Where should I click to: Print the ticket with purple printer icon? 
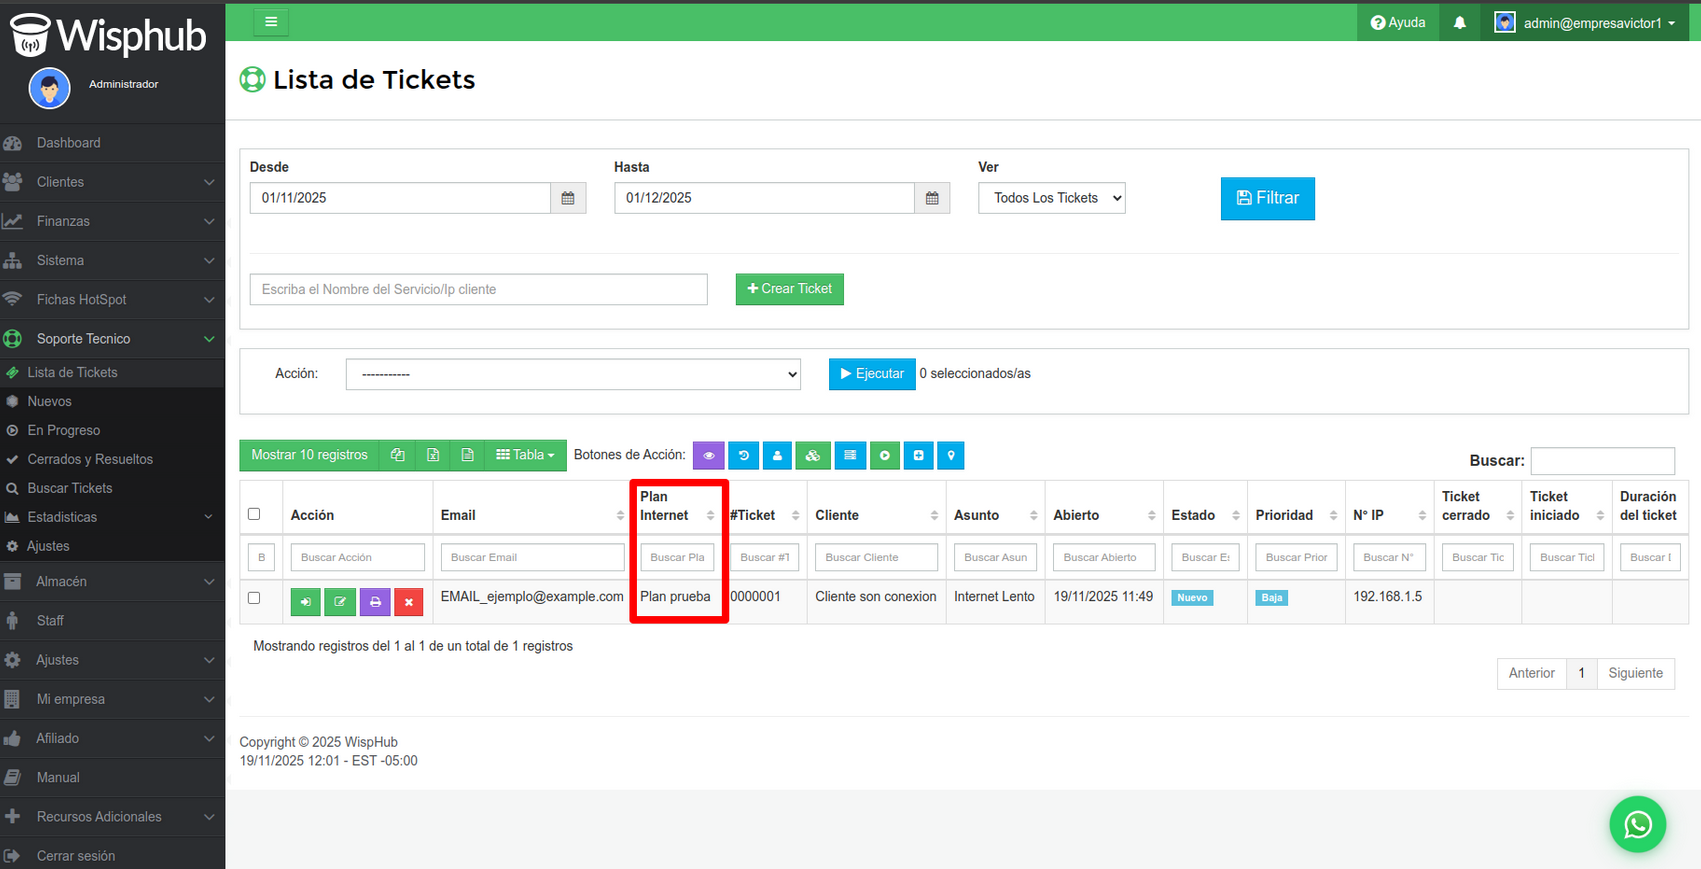[375, 602]
